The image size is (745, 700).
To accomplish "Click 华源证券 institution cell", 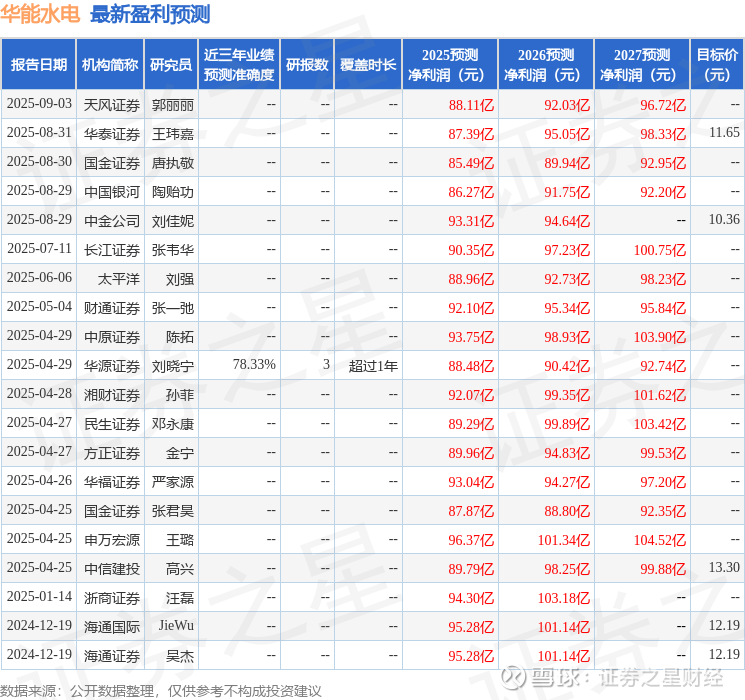I will (112, 366).
